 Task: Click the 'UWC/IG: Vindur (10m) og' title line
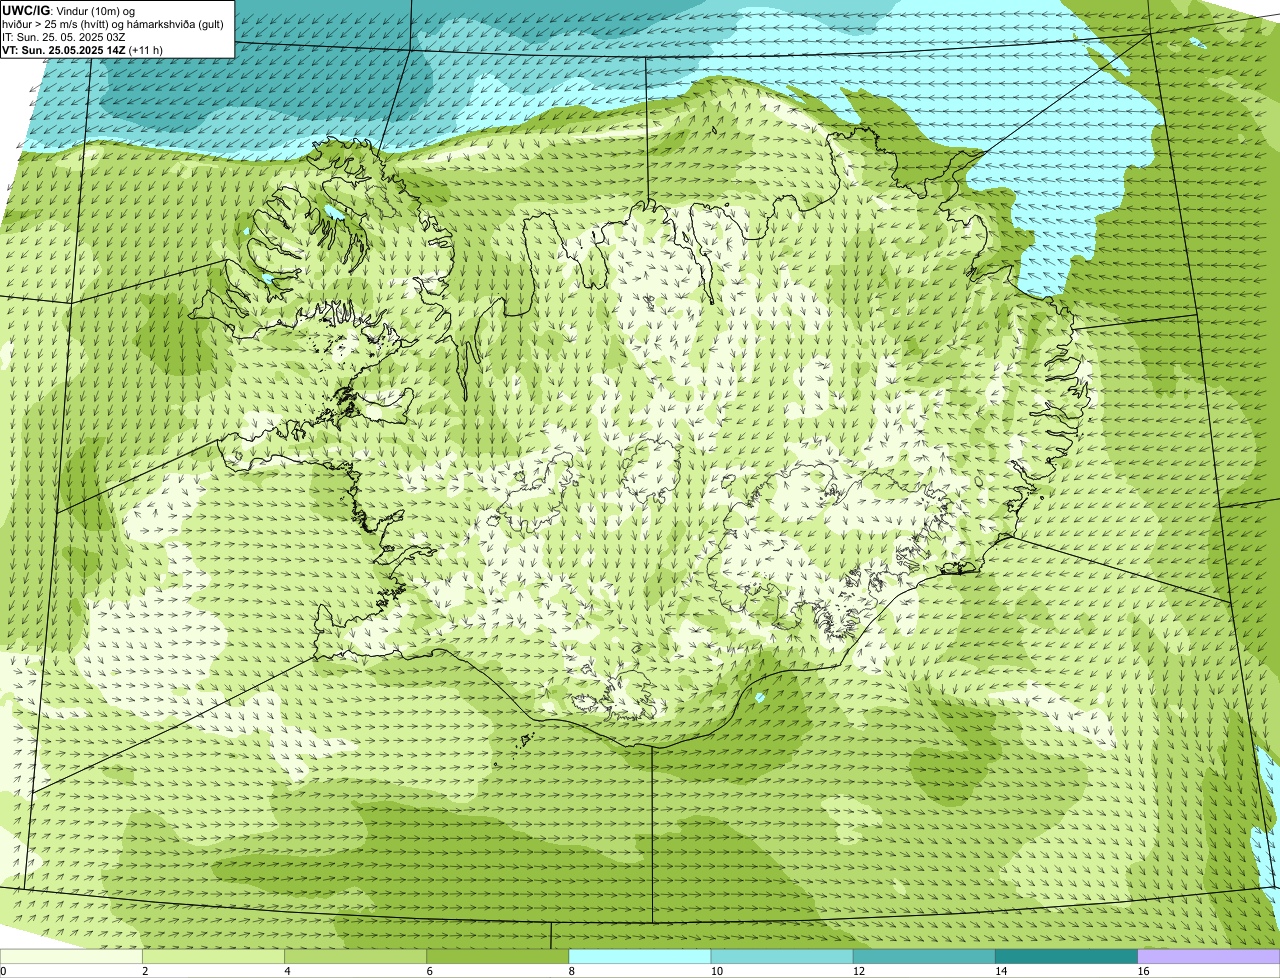tap(68, 11)
